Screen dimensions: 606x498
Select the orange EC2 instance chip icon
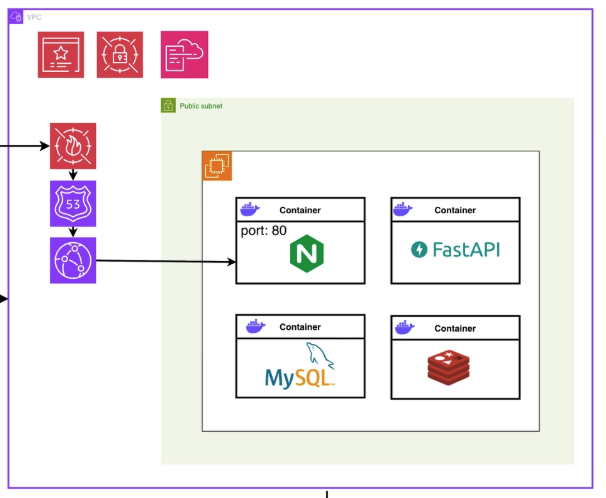(217, 166)
